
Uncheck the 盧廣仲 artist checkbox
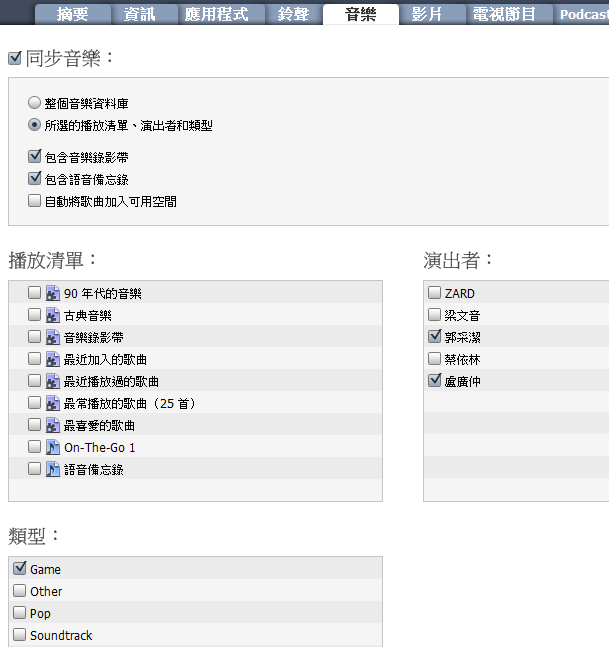[434, 380]
